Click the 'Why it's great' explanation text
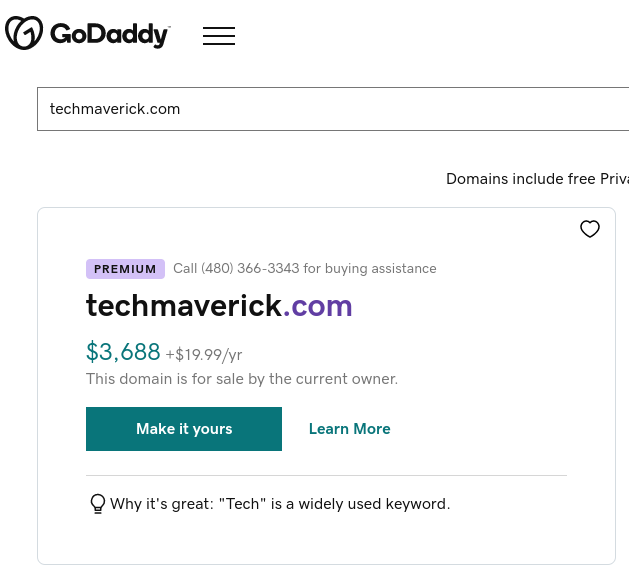Image resolution: width=629 pixels, height=587 pixels. 280,504
